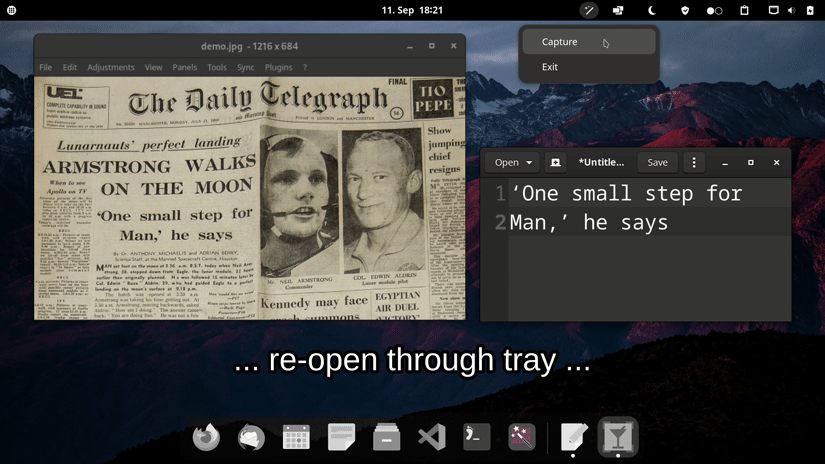
Task: Click the magic wand tray icon
Action: [589, 10]
